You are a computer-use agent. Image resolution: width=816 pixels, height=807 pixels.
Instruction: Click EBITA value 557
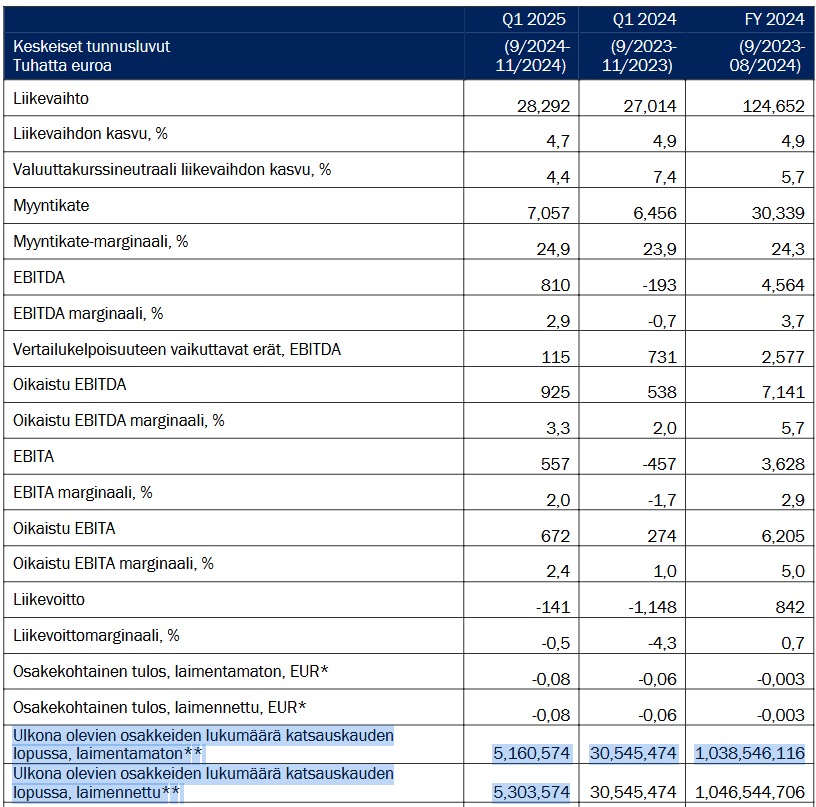point(555,464)
